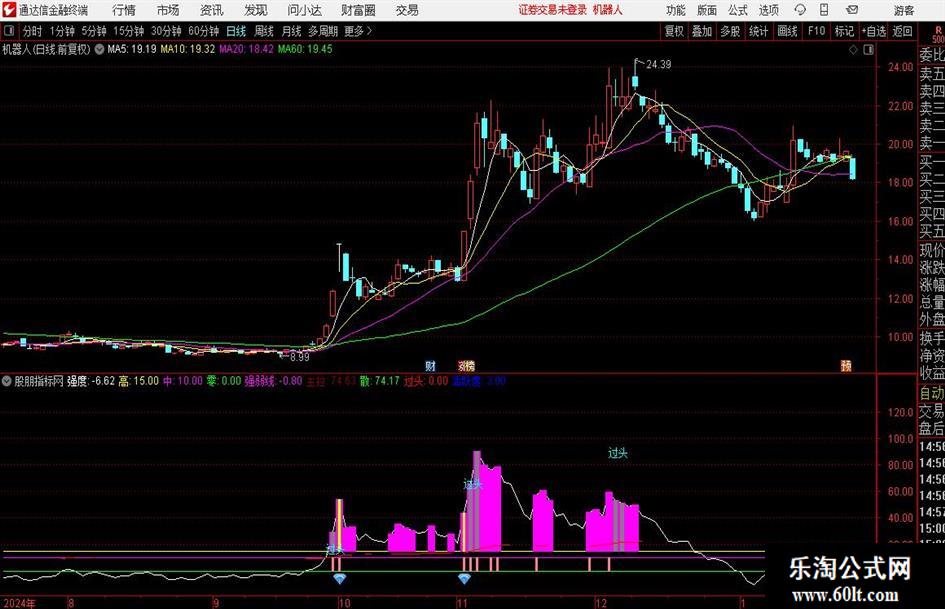Image resolution: width=945 pixels, height=609 pixels.
Task: Click the 2024年 date axis label
Action: pyautogui.click(x=19, y=603)
